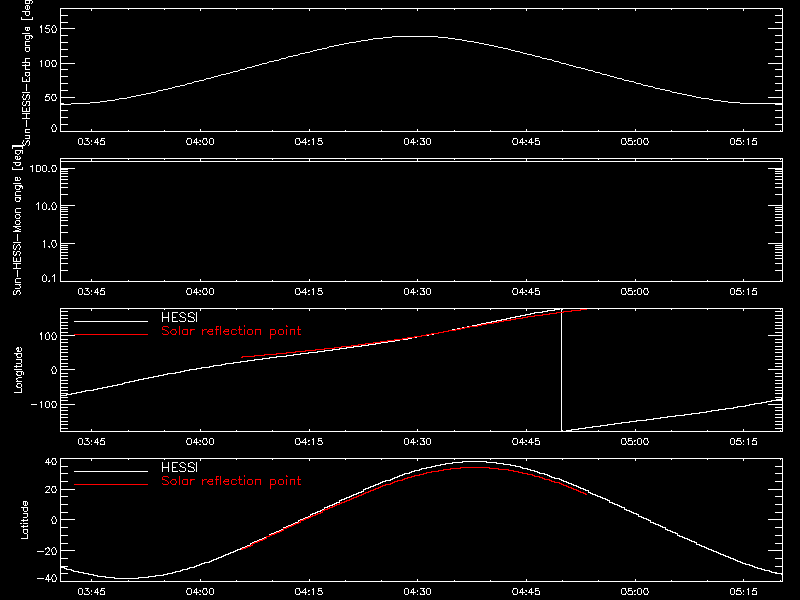The height and width of the screenshot is (600, 800).
Task: Click the 1.0 tick on Moon angle axis
Action: 49,244
